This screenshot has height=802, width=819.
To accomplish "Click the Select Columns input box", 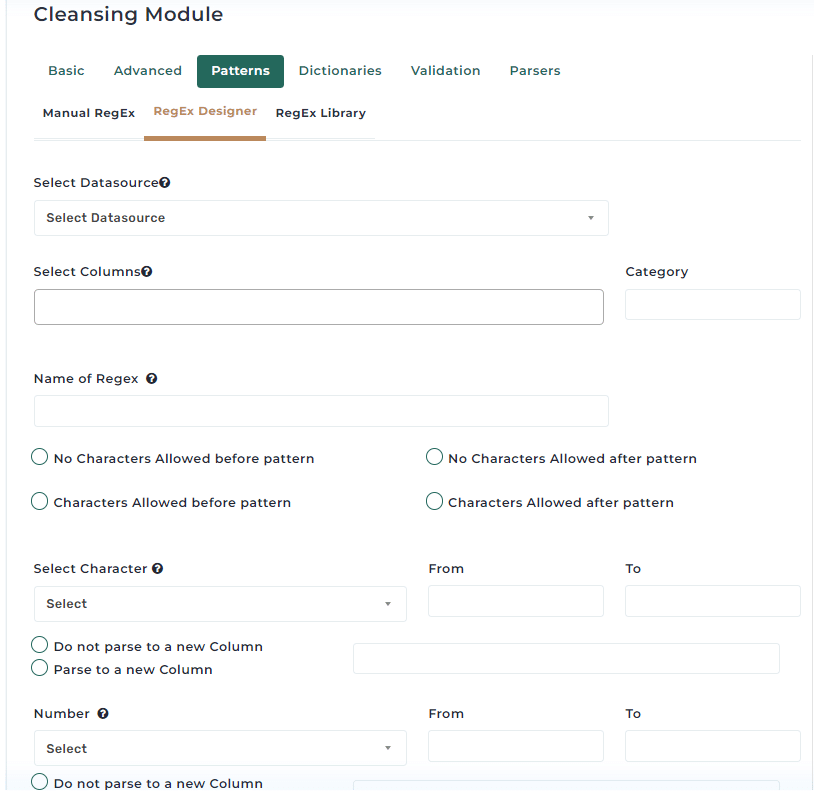I will [x=319, y=307].
